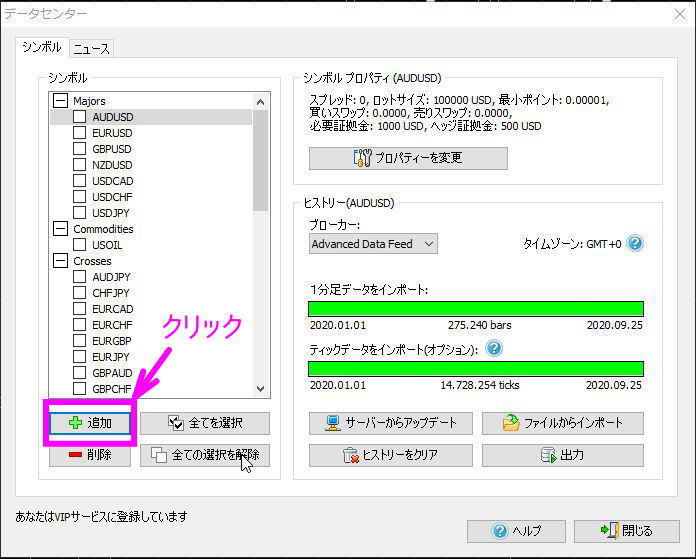The width and height of the screenshot is (696, 559).
Task: Click ヒストリーをクリア clear history button
Action: point(391,455)
